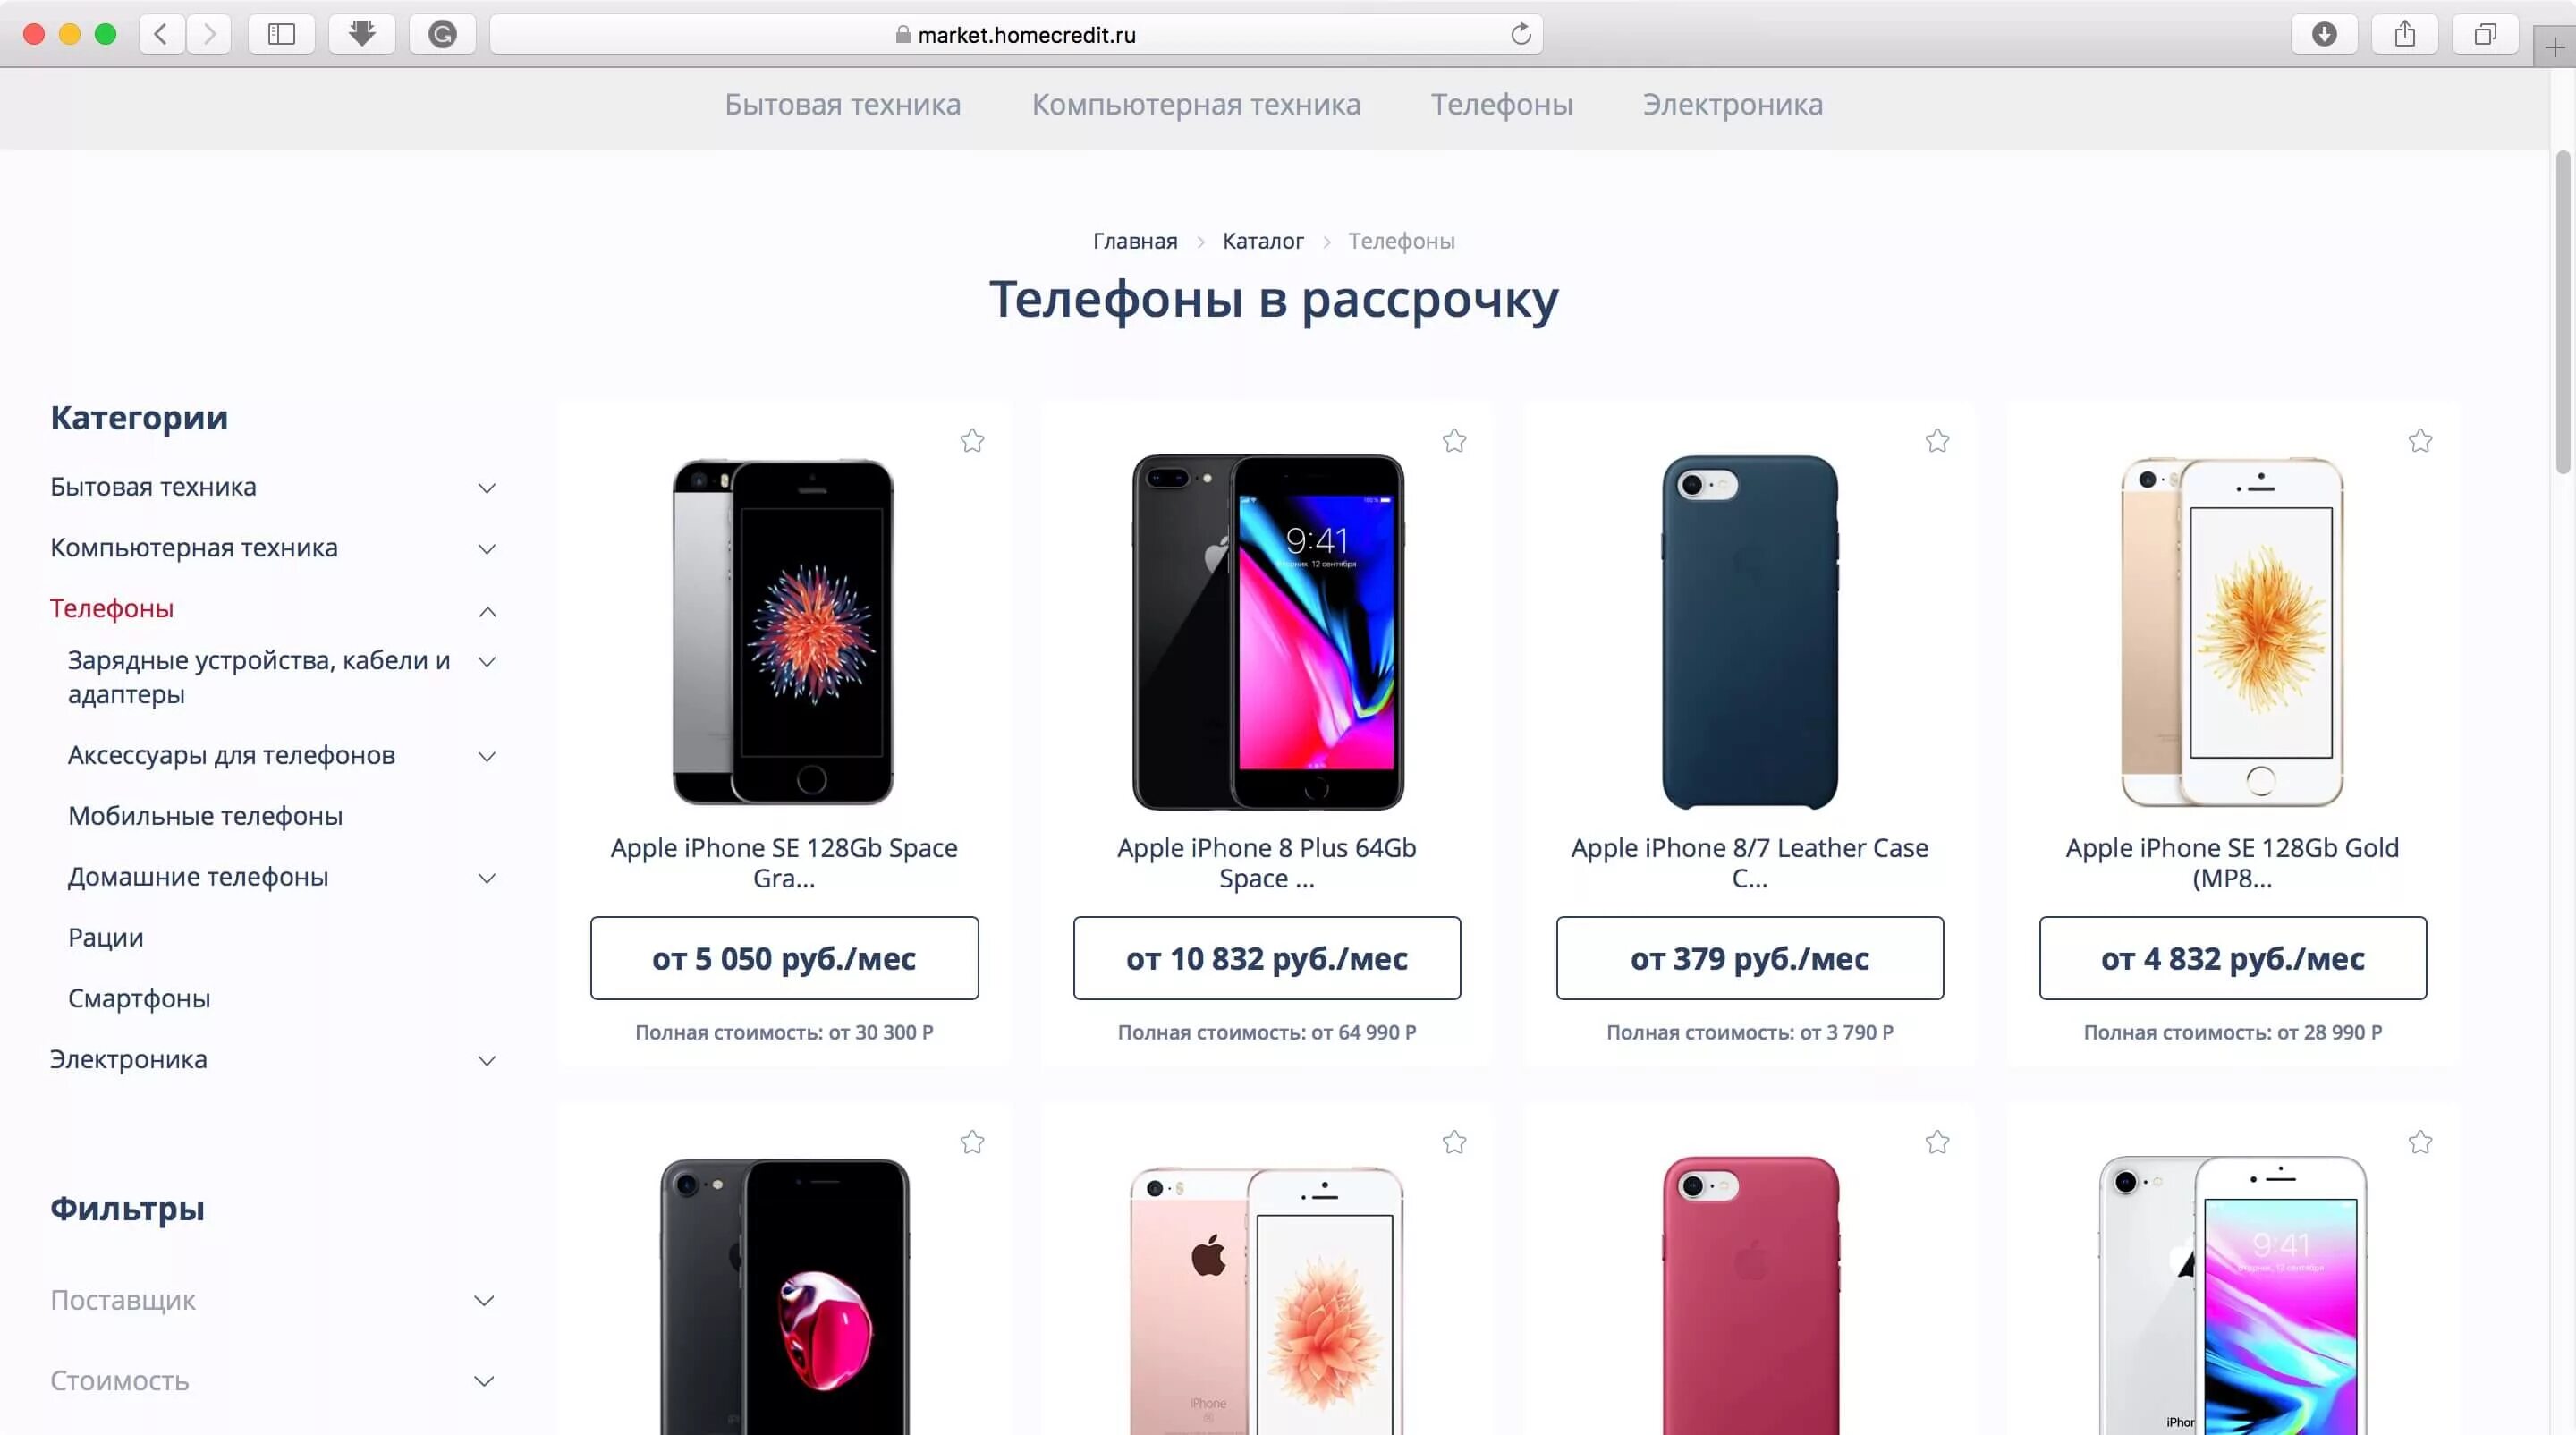Mark the iPhone SE 128Gb Gold as favorite
2576x1435 pixels.
click(2420, 441)
